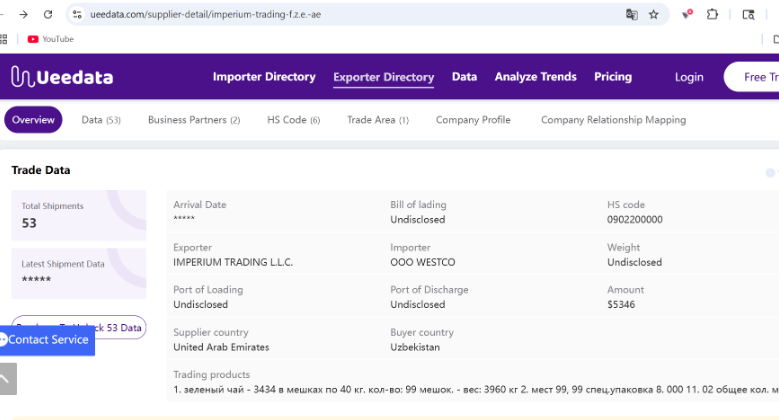Switch to Trade Area (1) tab

tap(378, 120)
